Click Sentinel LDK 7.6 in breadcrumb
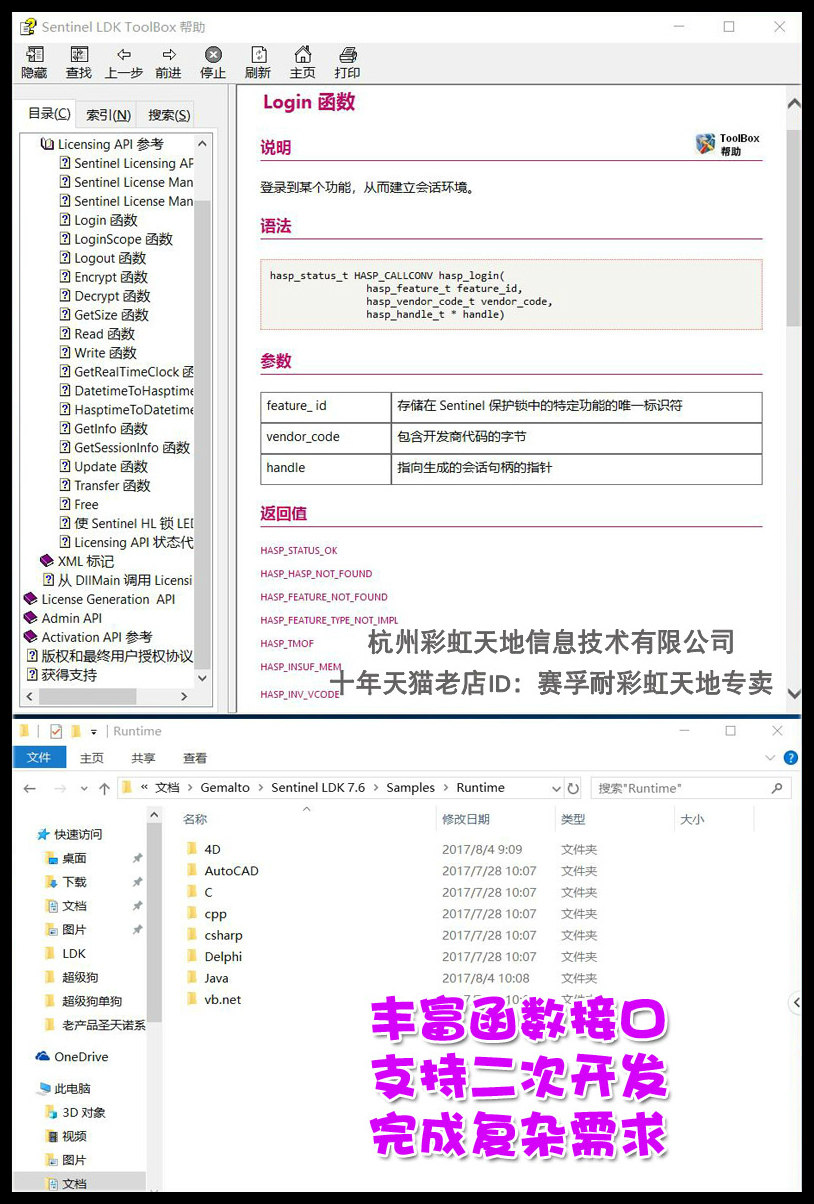Screen dimensions: 814x1204 pyautogui.click(x=318, y=788)
